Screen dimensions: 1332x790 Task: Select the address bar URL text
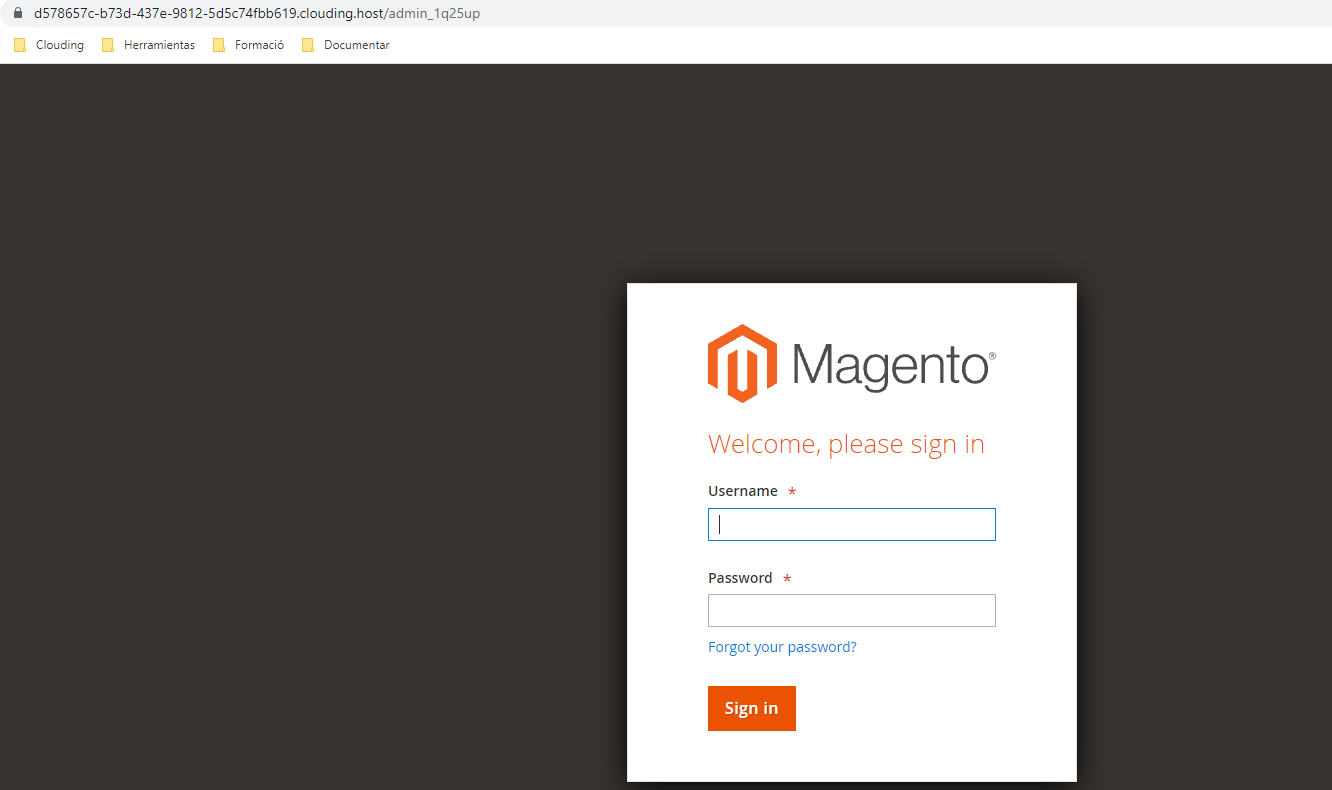(257, 14)
